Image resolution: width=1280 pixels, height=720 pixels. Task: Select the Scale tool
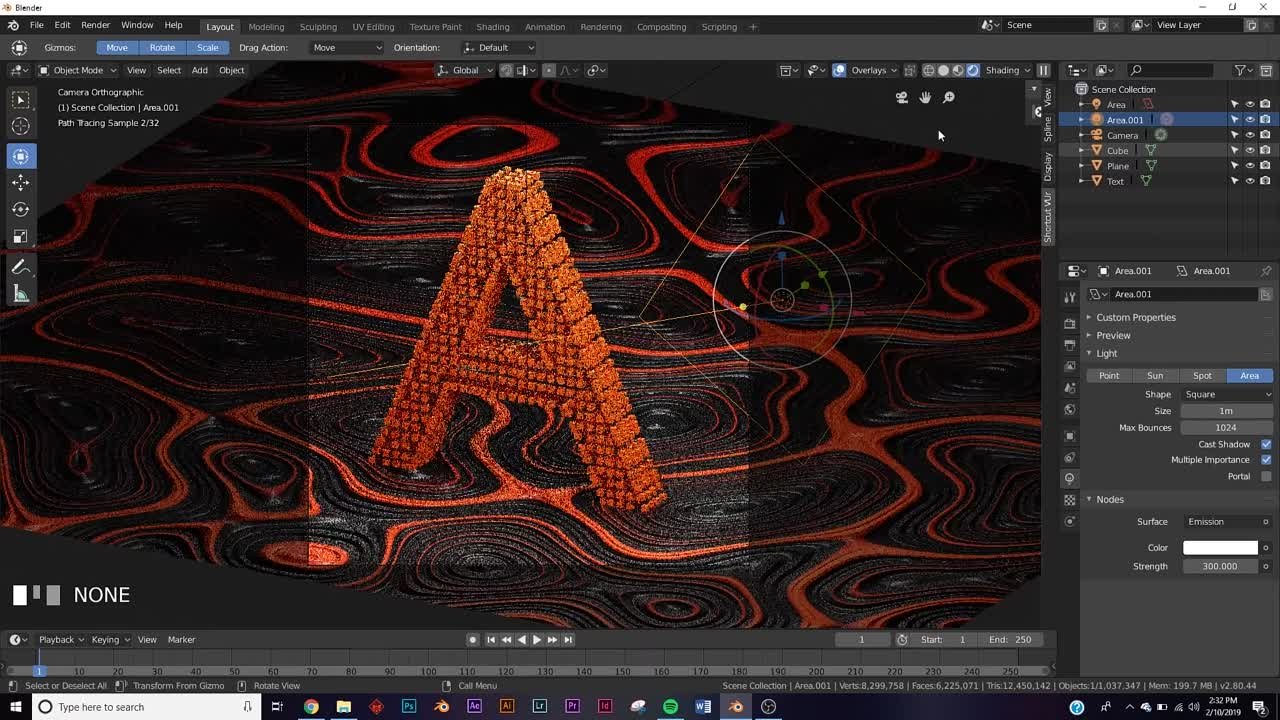click(x=21, y=236)
